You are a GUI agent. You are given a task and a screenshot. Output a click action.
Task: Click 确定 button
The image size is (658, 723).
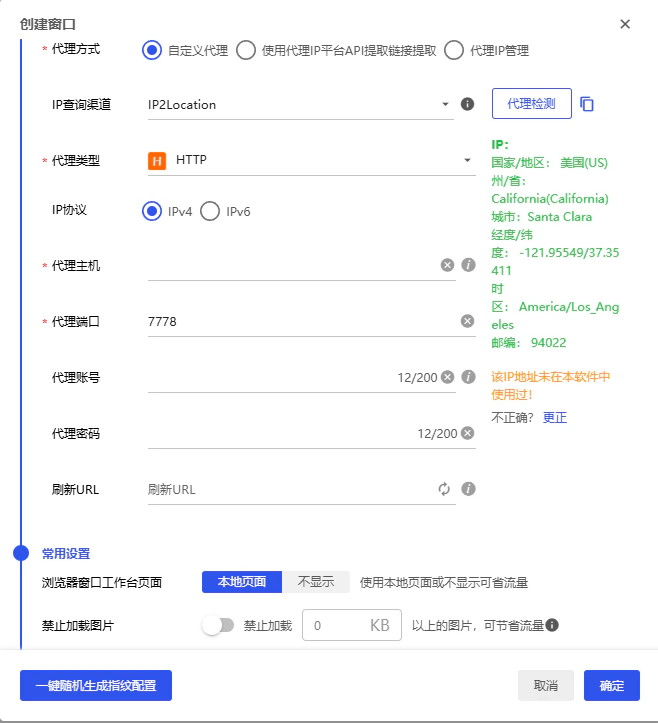612,686
